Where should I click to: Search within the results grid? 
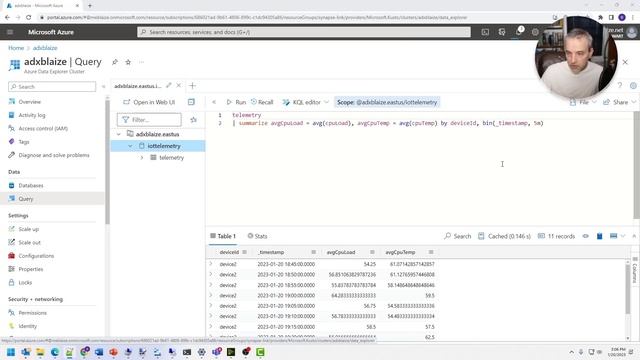[x=458, y=236]
